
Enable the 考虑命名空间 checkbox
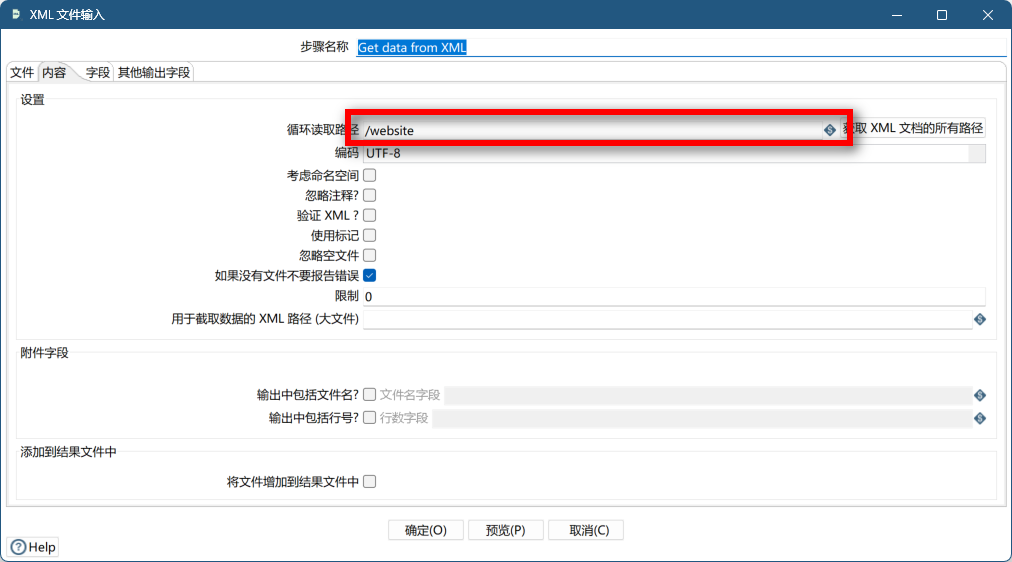coord(369,175)
